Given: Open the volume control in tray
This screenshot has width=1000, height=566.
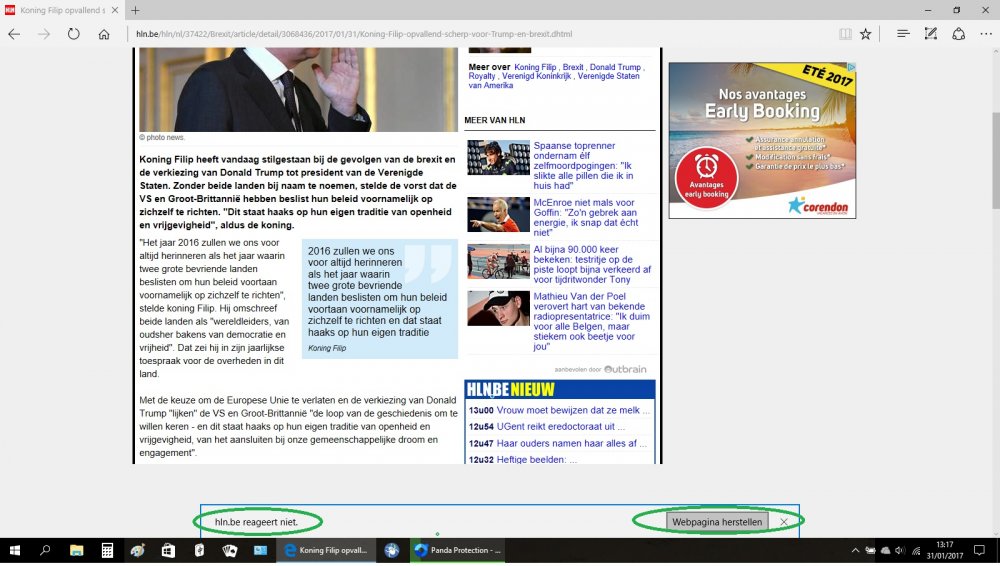Looking at the screenshot, I should point(900,550).
